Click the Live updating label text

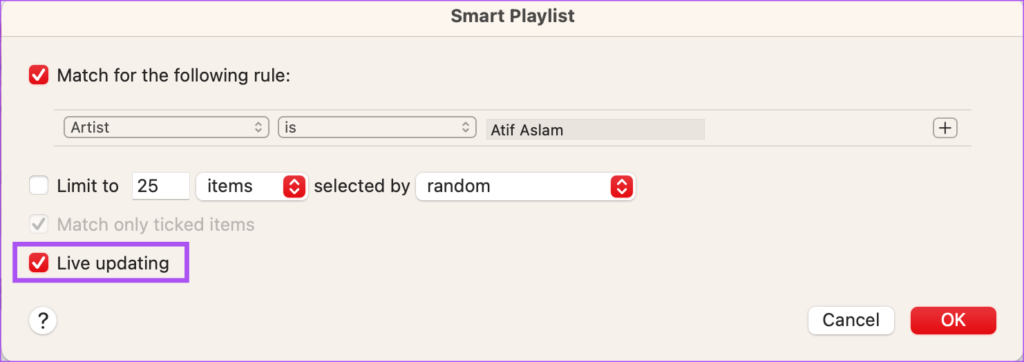[x=113, y=263]
